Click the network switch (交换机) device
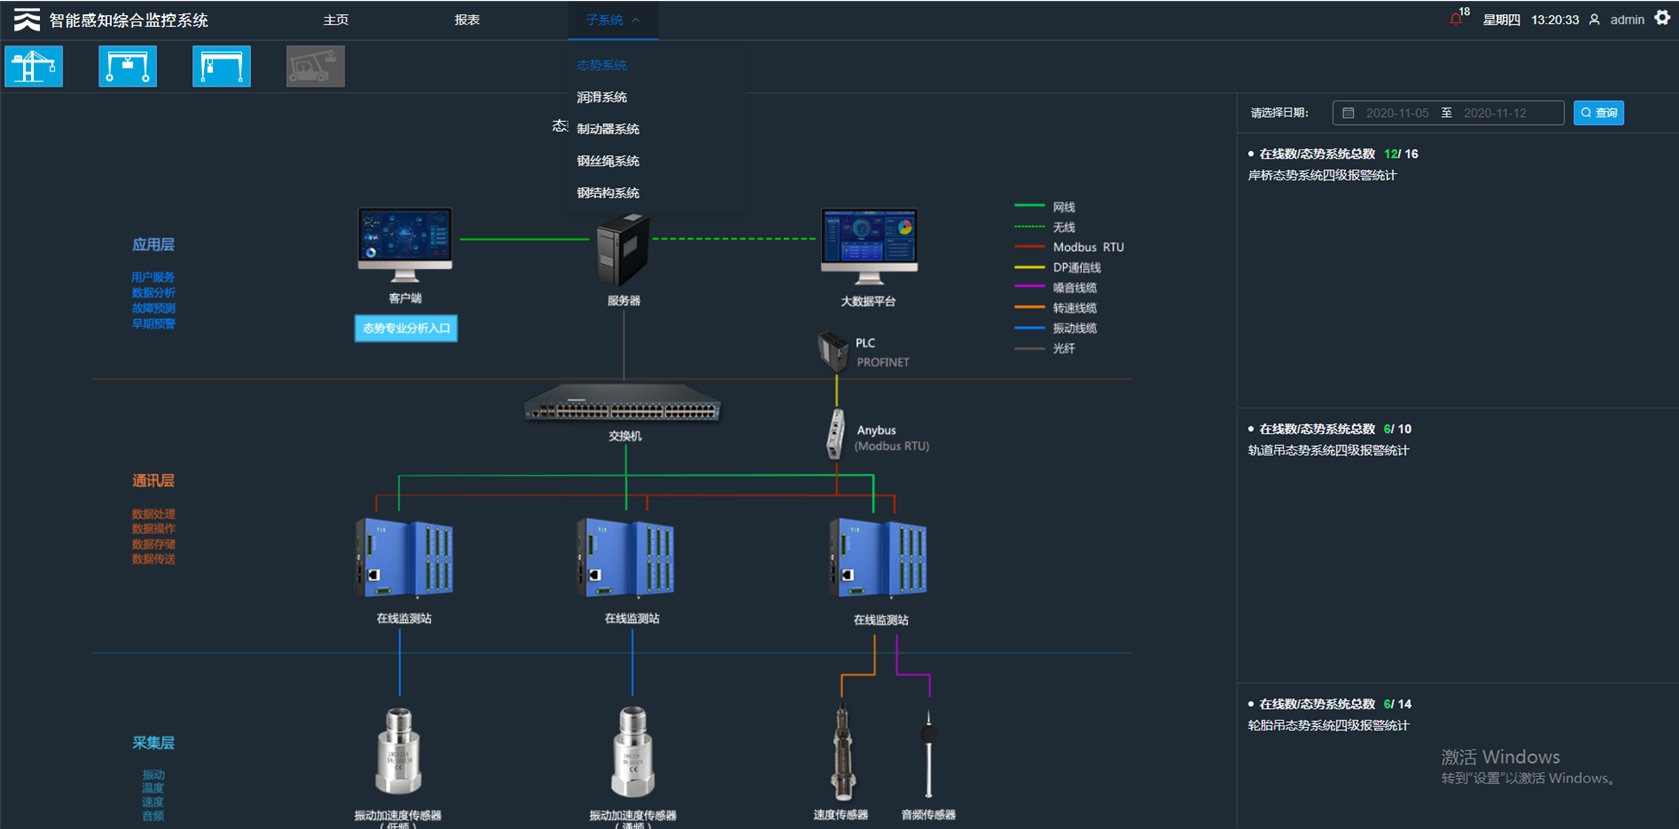Image resolution: width=1679 pixels, height=829 pixels. point(622,405)
